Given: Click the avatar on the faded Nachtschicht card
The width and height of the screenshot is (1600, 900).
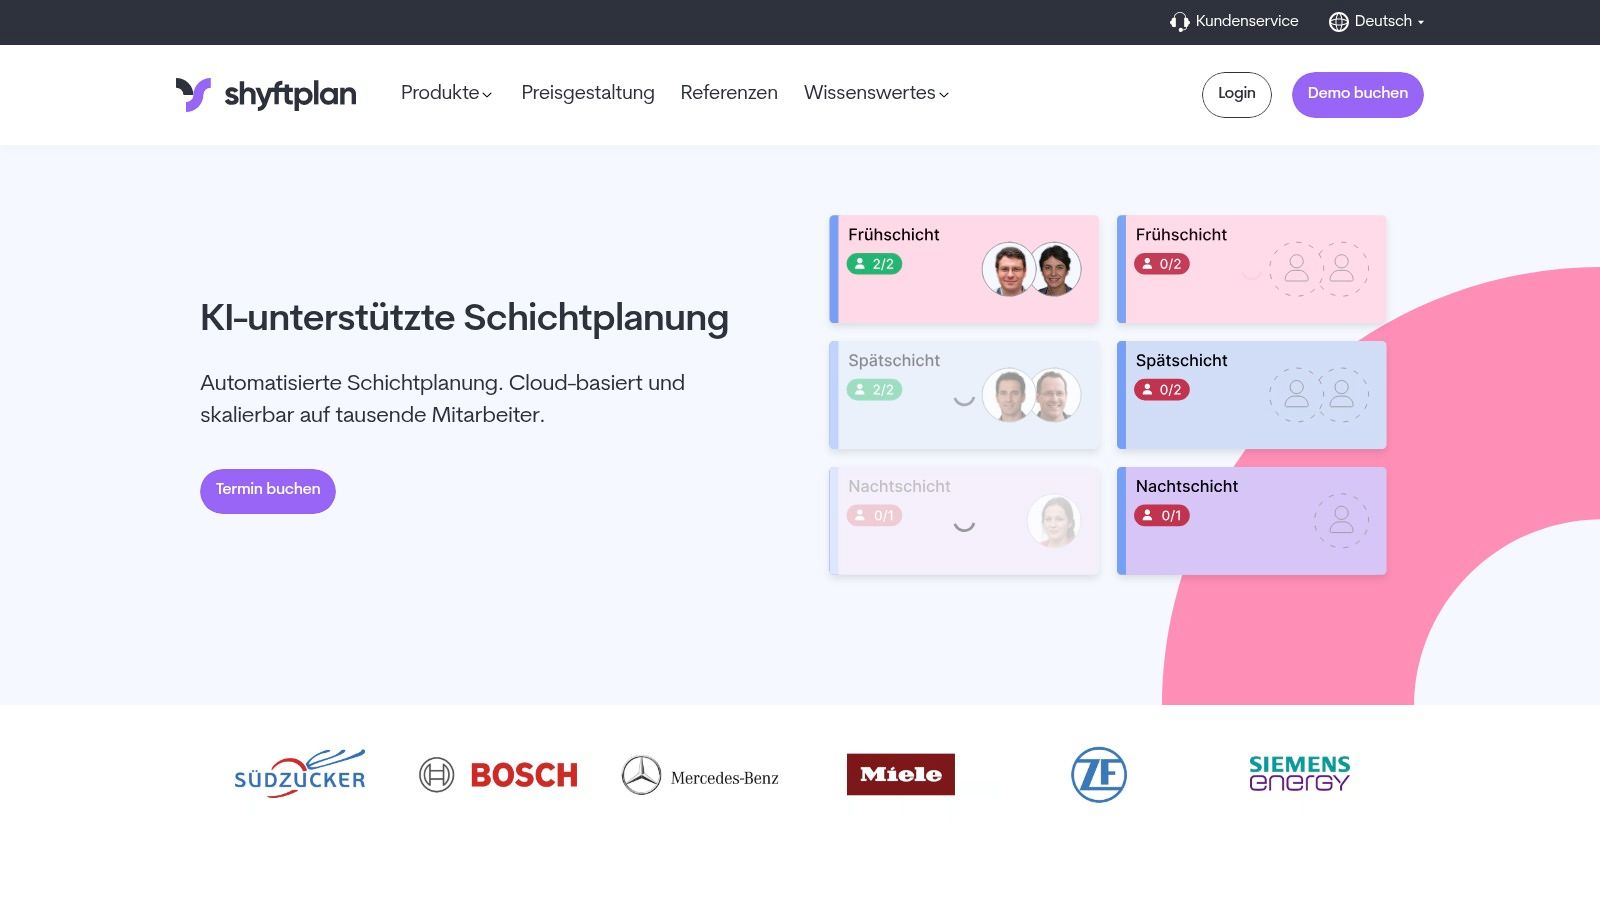Looking at the screenshot, I should [x=1054, y=521].
